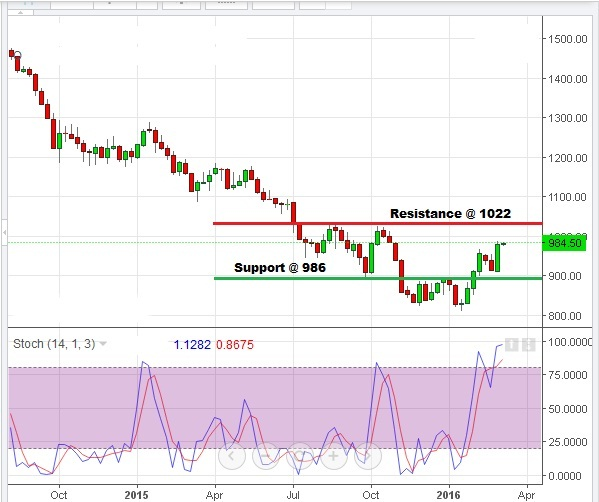The height and width of the screenshot is (502, 599).
Task: Click the blue stochastic value 1.1282
Action: (192, 345)
